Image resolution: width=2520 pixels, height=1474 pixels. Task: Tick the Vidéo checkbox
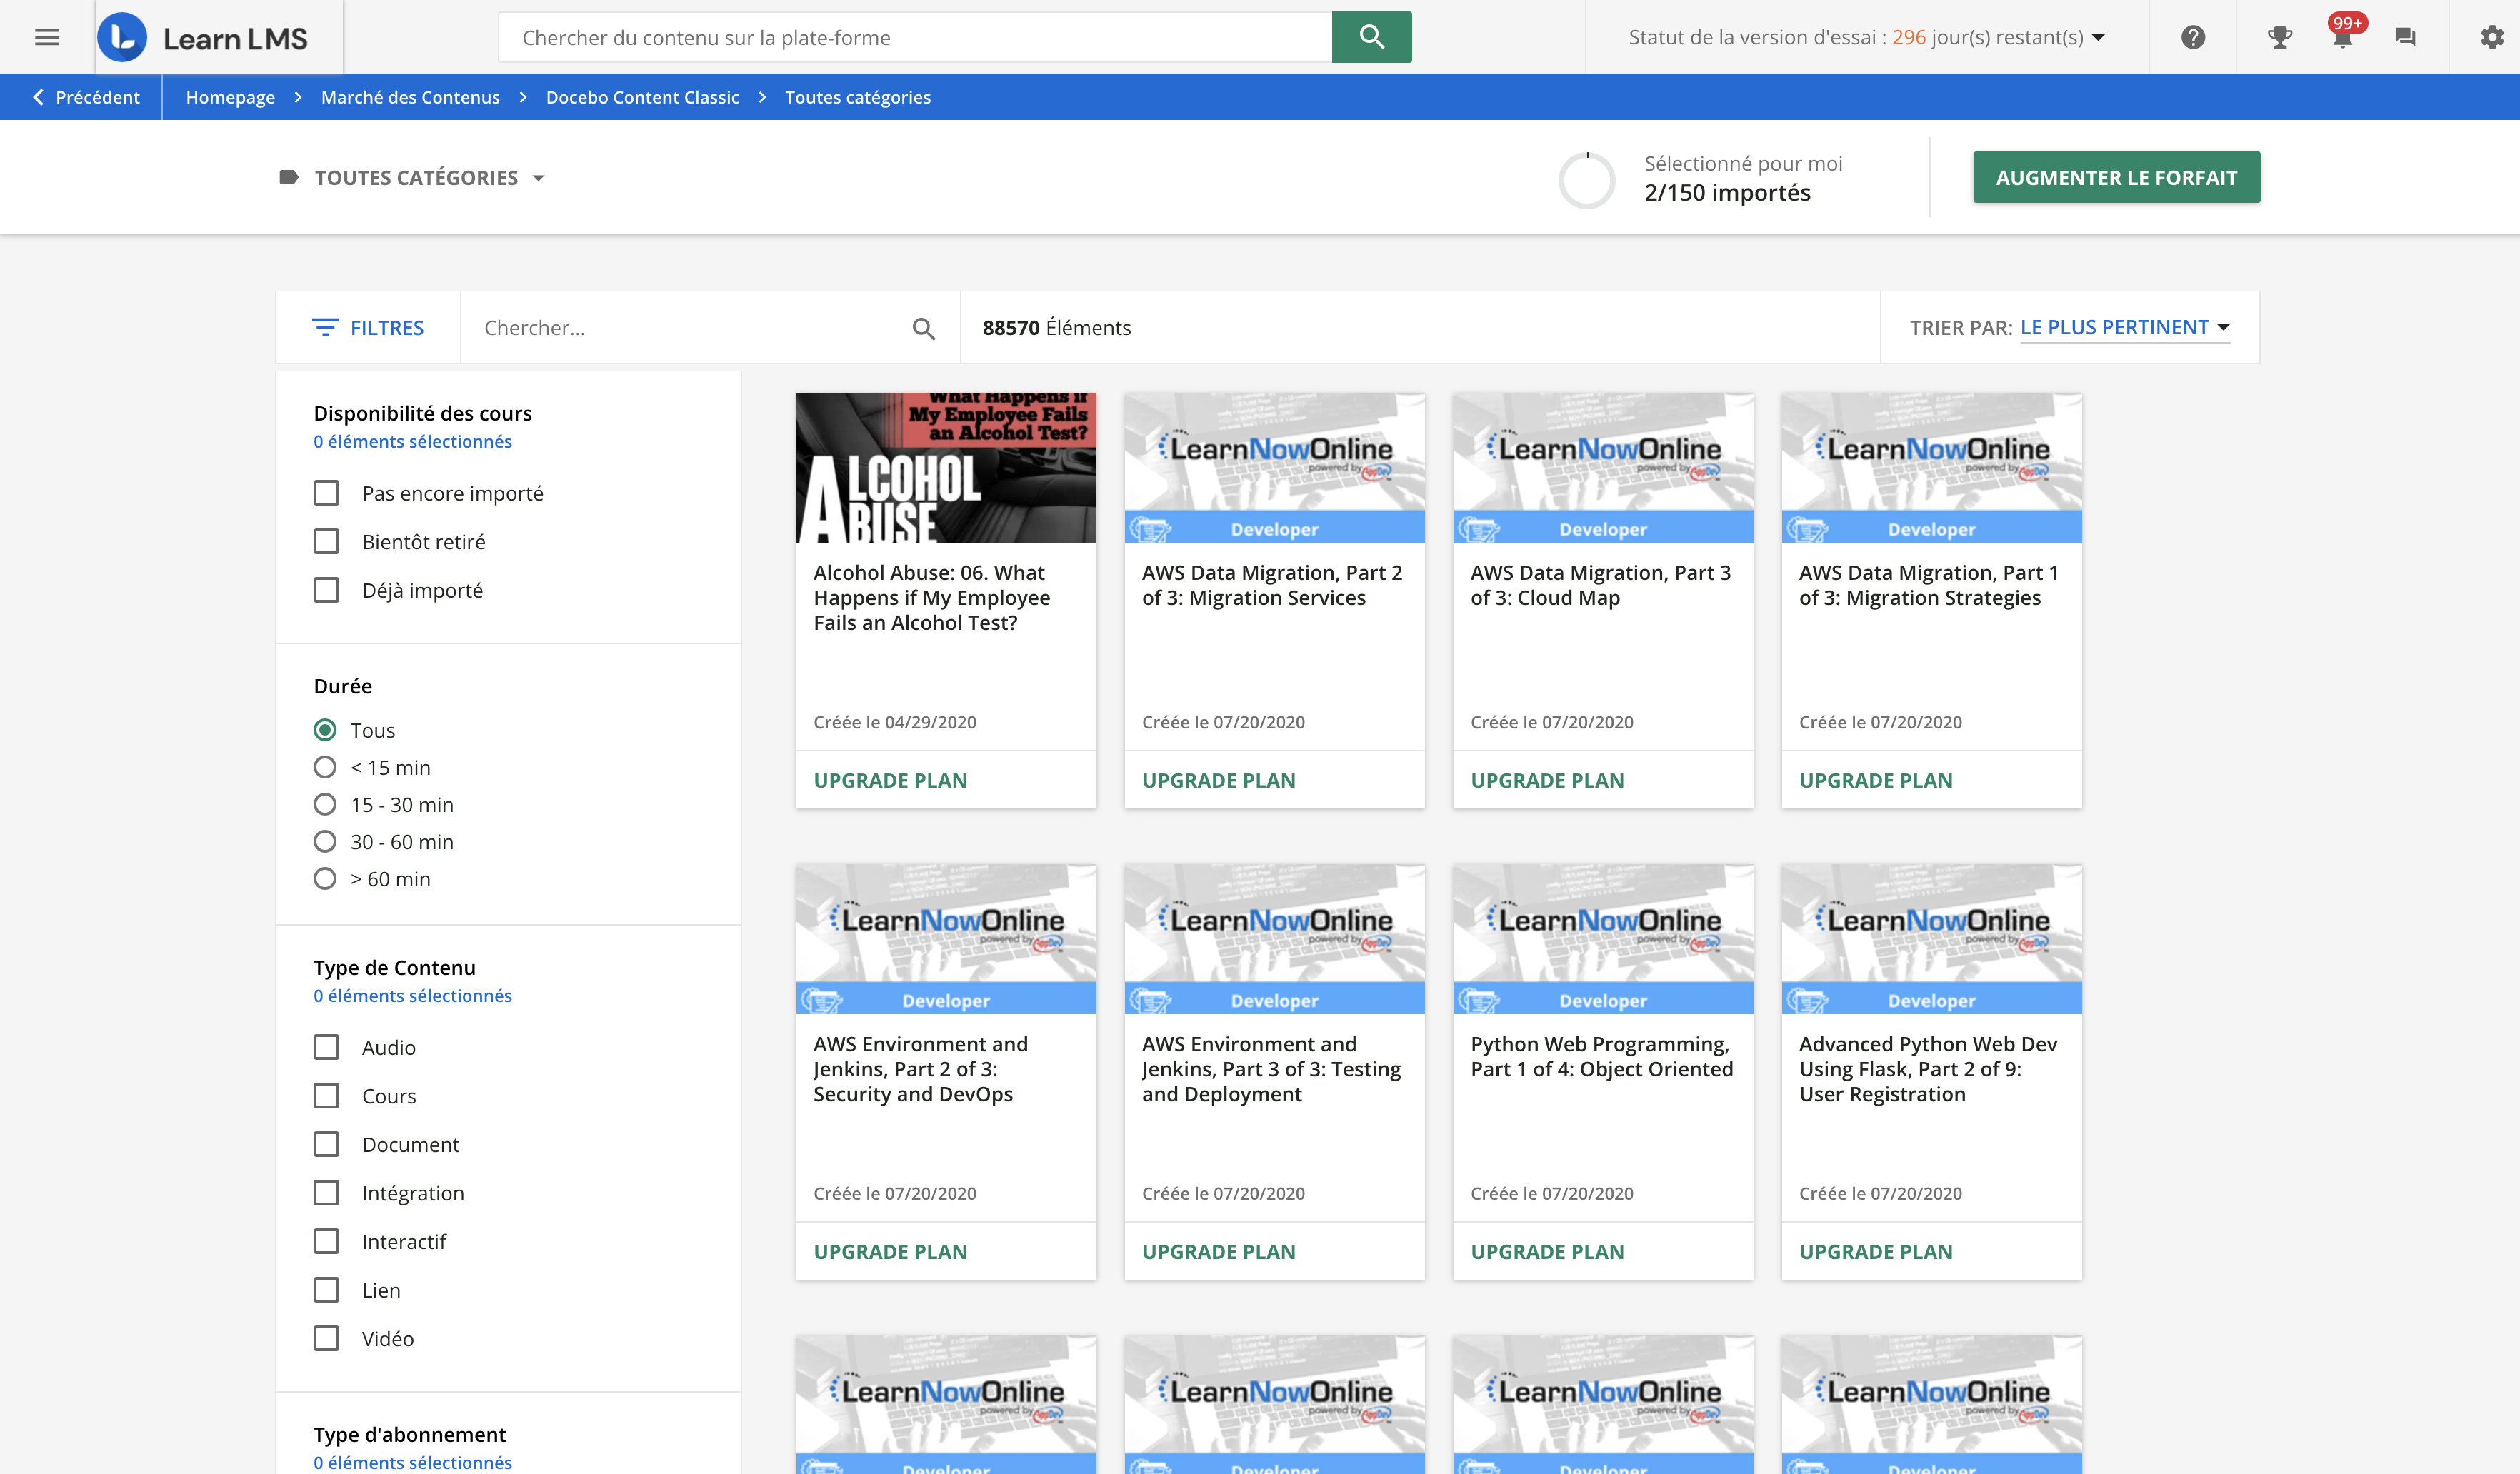tap(326, 1338)
